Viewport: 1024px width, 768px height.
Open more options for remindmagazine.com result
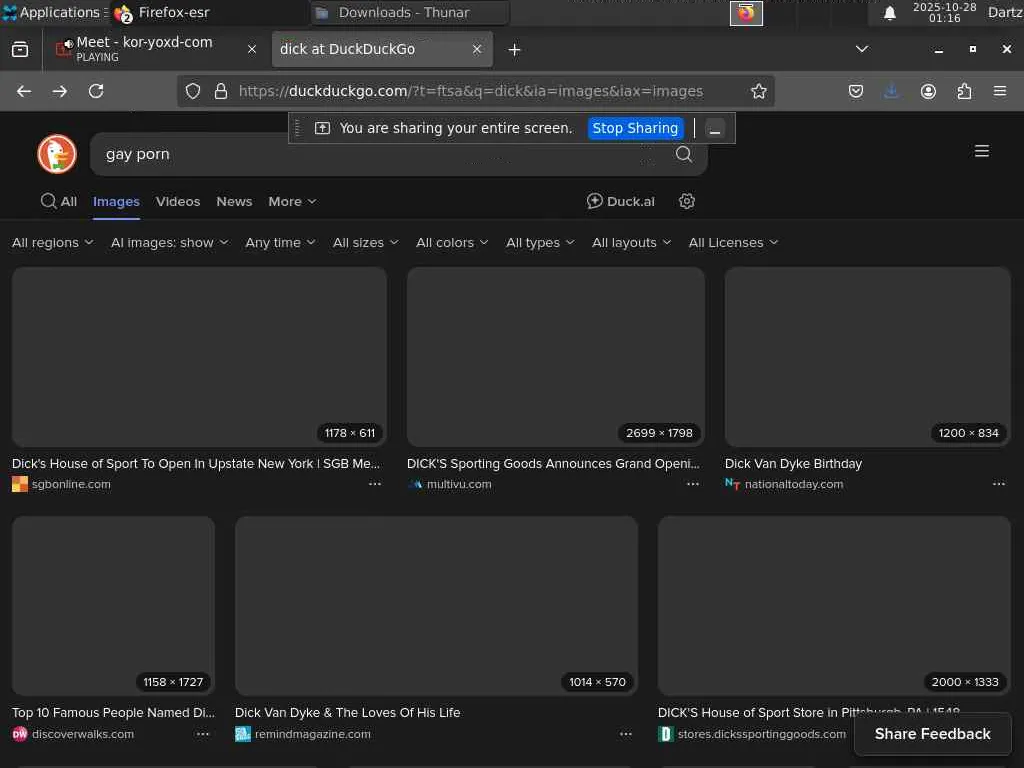click(x=626, y=734)
